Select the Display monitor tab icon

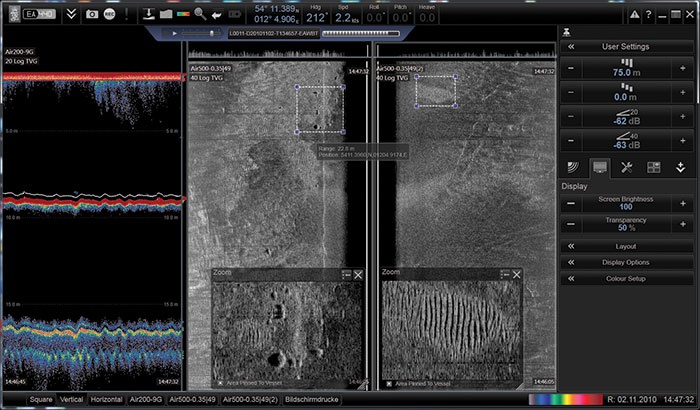[600, 167]
